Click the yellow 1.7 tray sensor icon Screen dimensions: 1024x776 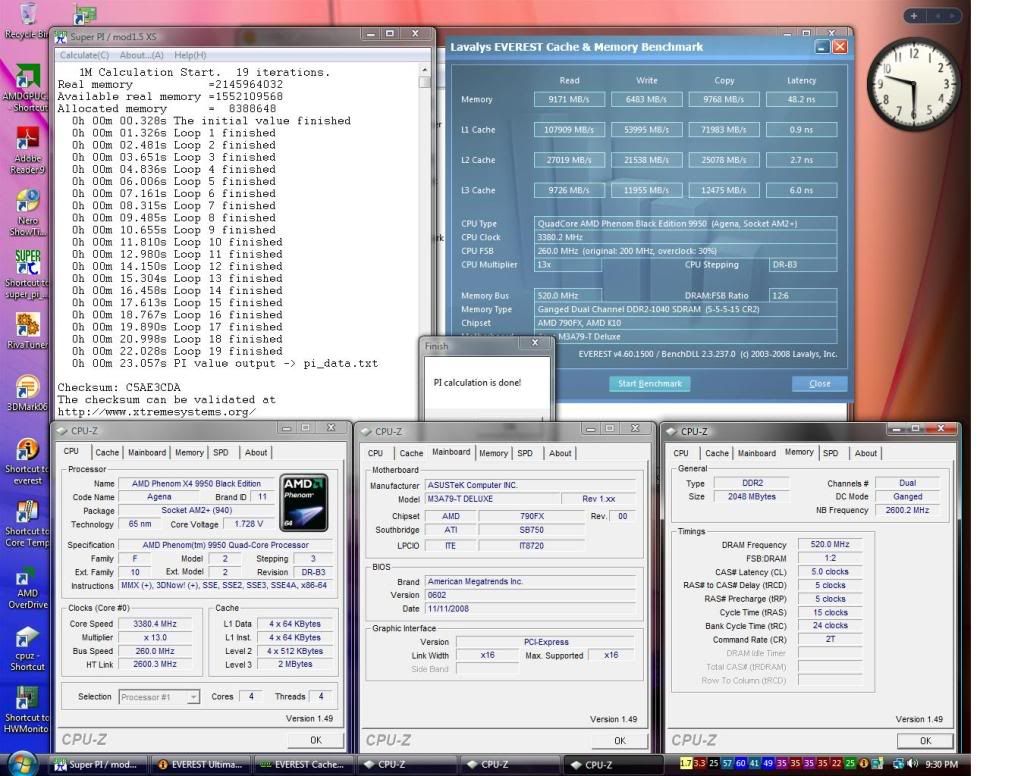click(686, 764)
